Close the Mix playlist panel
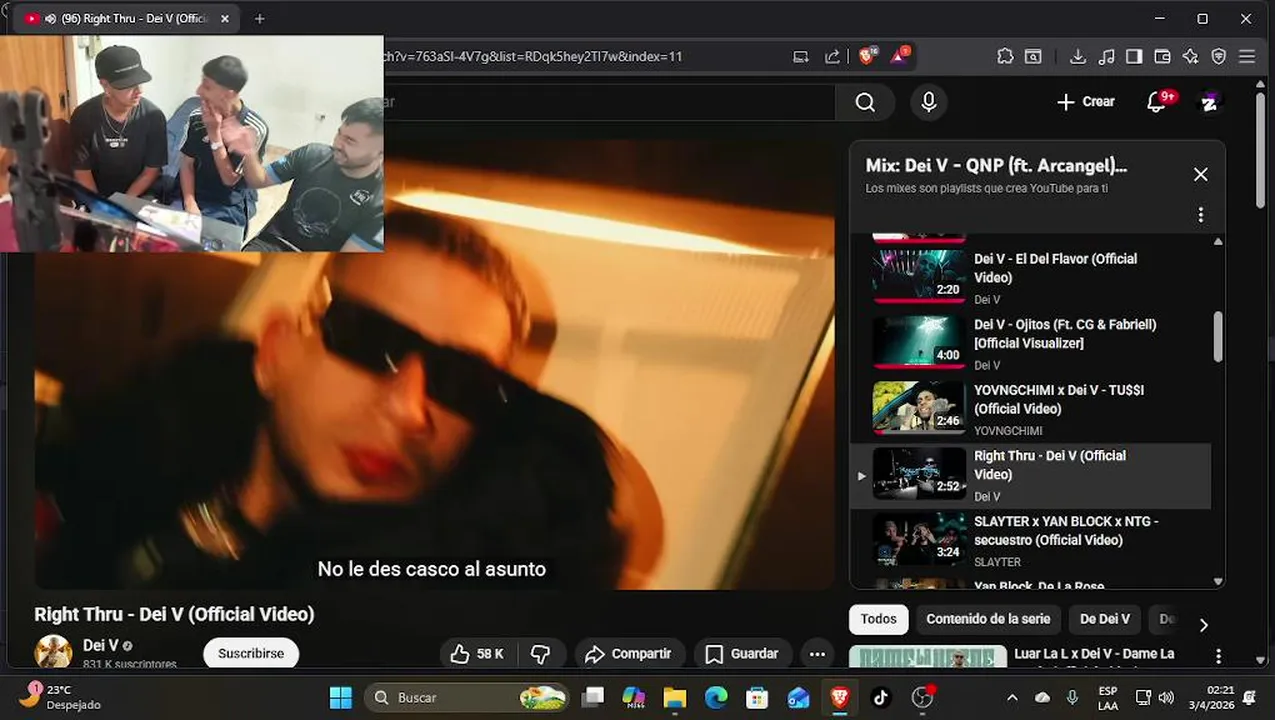 click(1201, 174)
